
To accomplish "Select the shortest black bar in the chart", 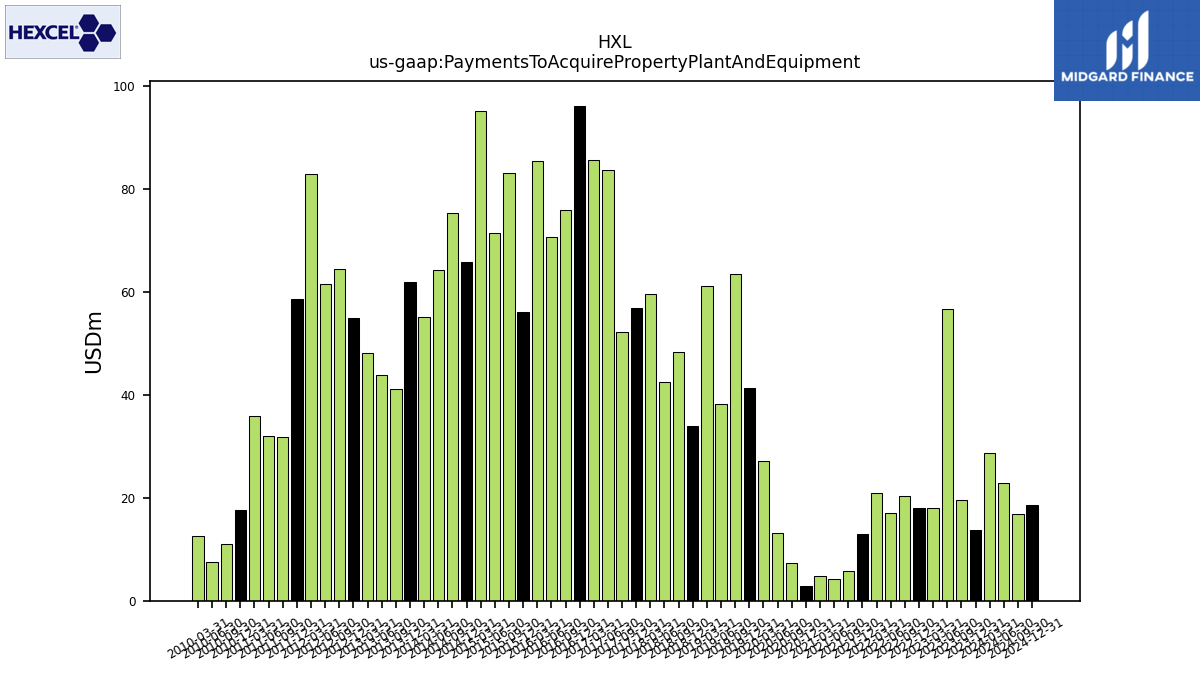I will [806, 594].
